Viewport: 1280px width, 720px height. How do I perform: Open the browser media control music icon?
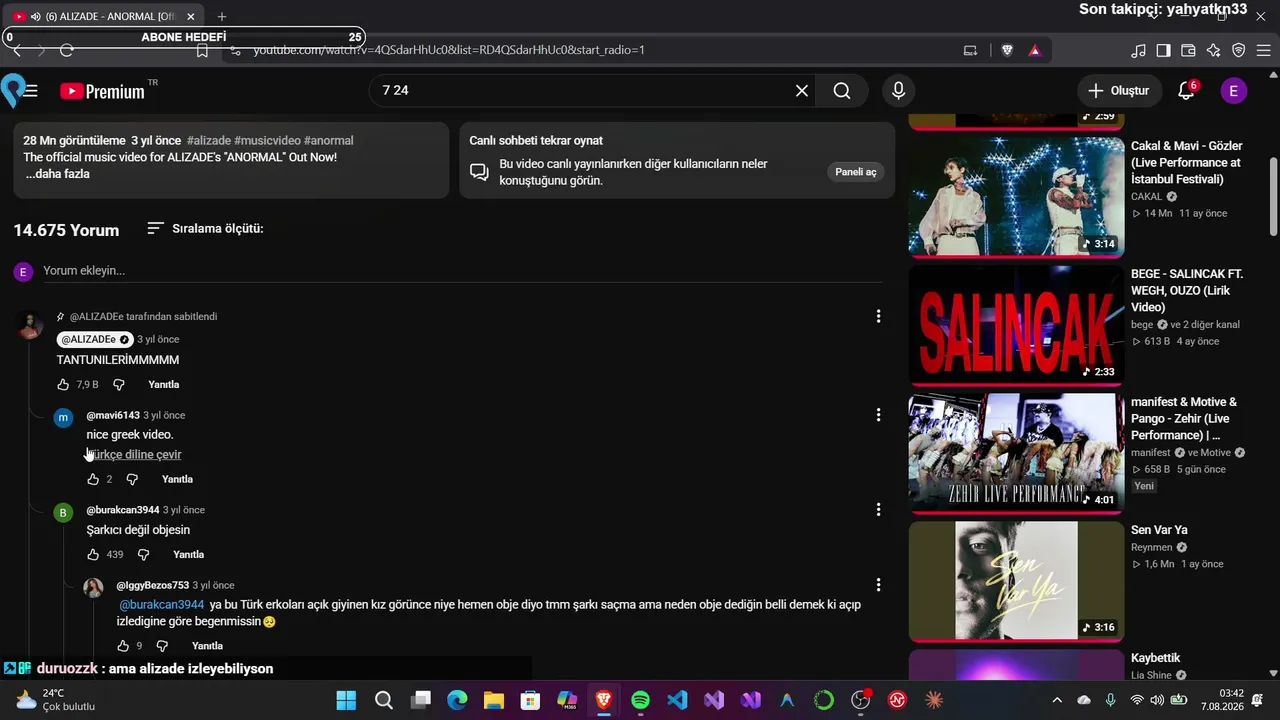1138,50
